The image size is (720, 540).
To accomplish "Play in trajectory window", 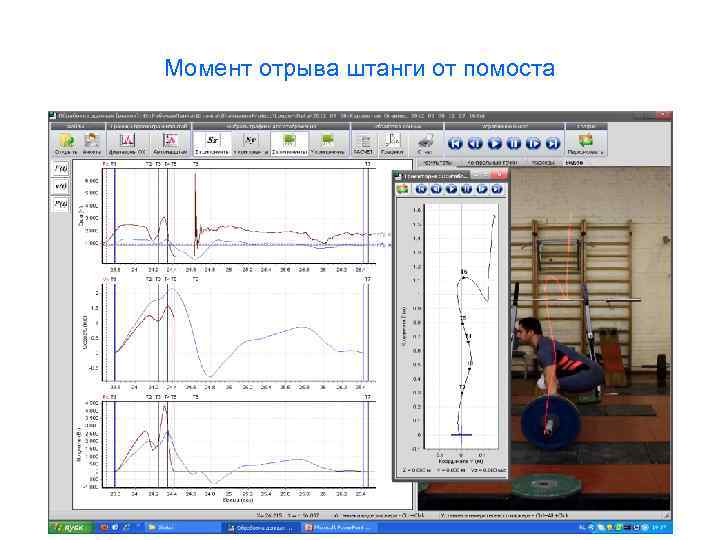I will click(x=451, y=189).
